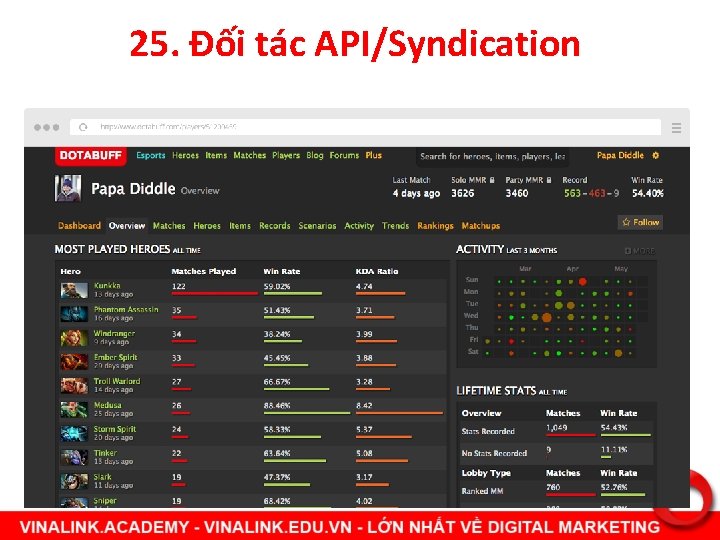Click the KDA Ratio column header

[x=377, y=271]
